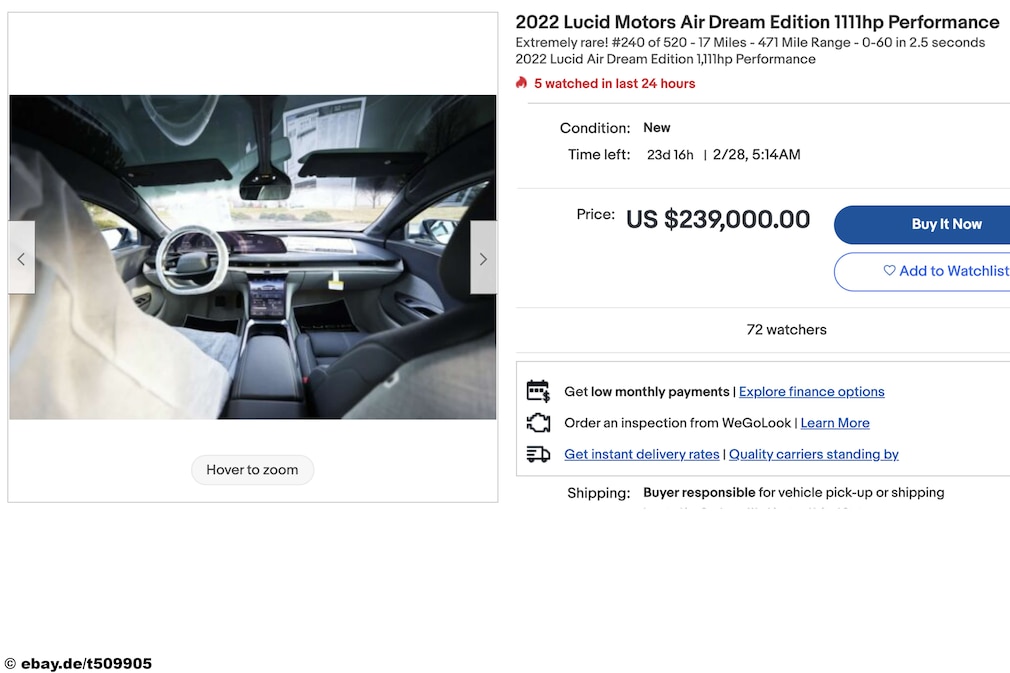Toggle Add to Watchlist for this listing

click(950, 271)
